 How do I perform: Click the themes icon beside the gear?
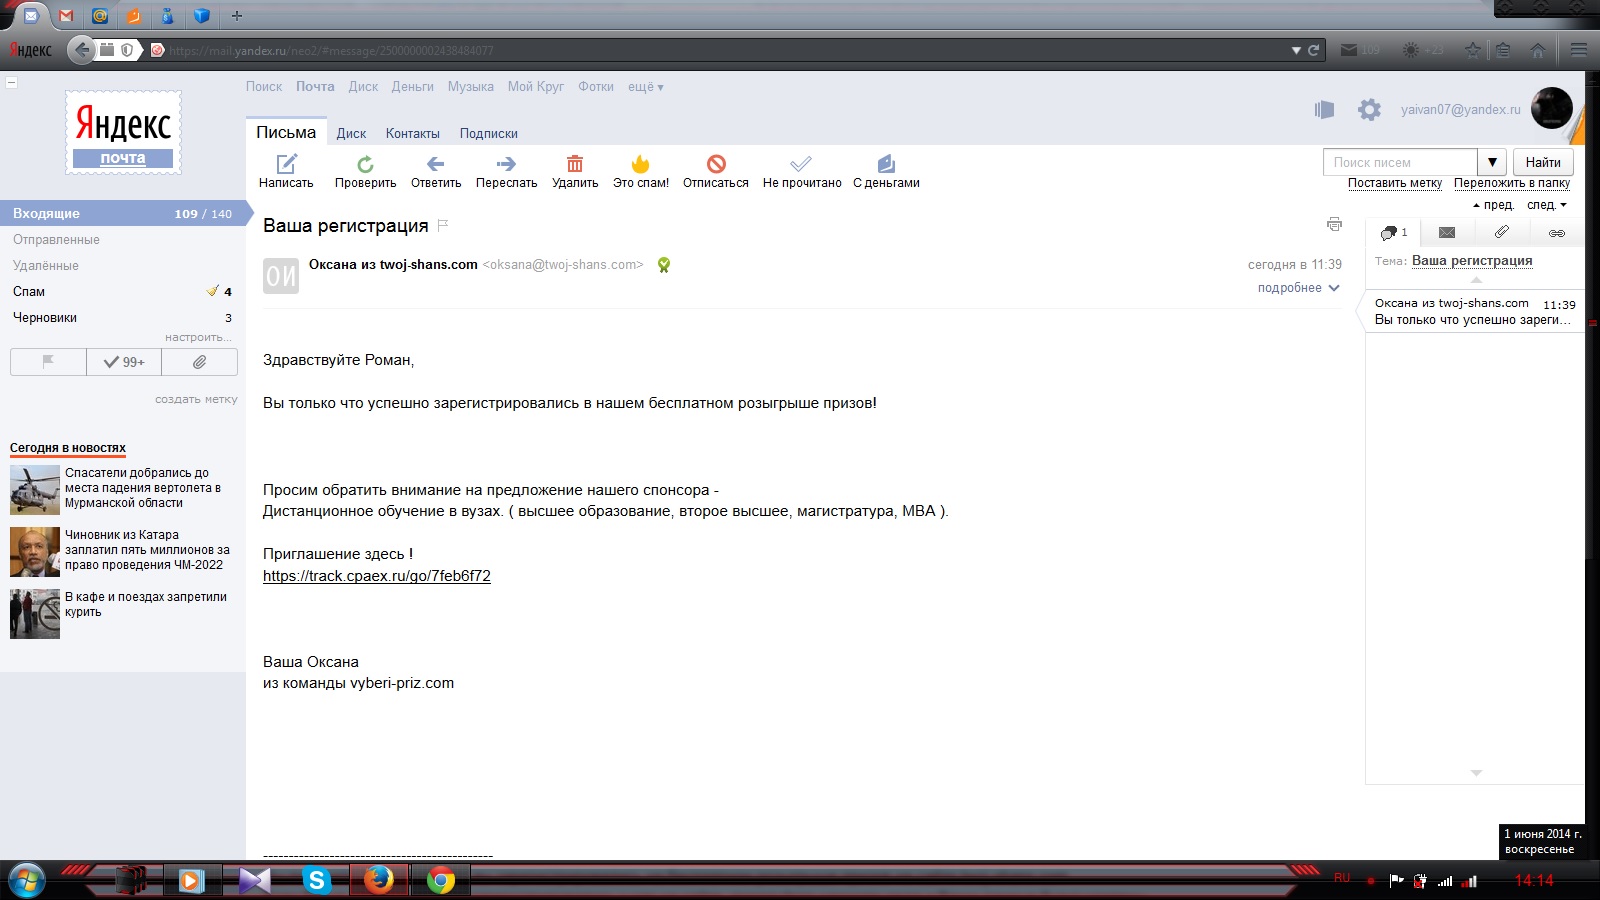point(1324,110)
